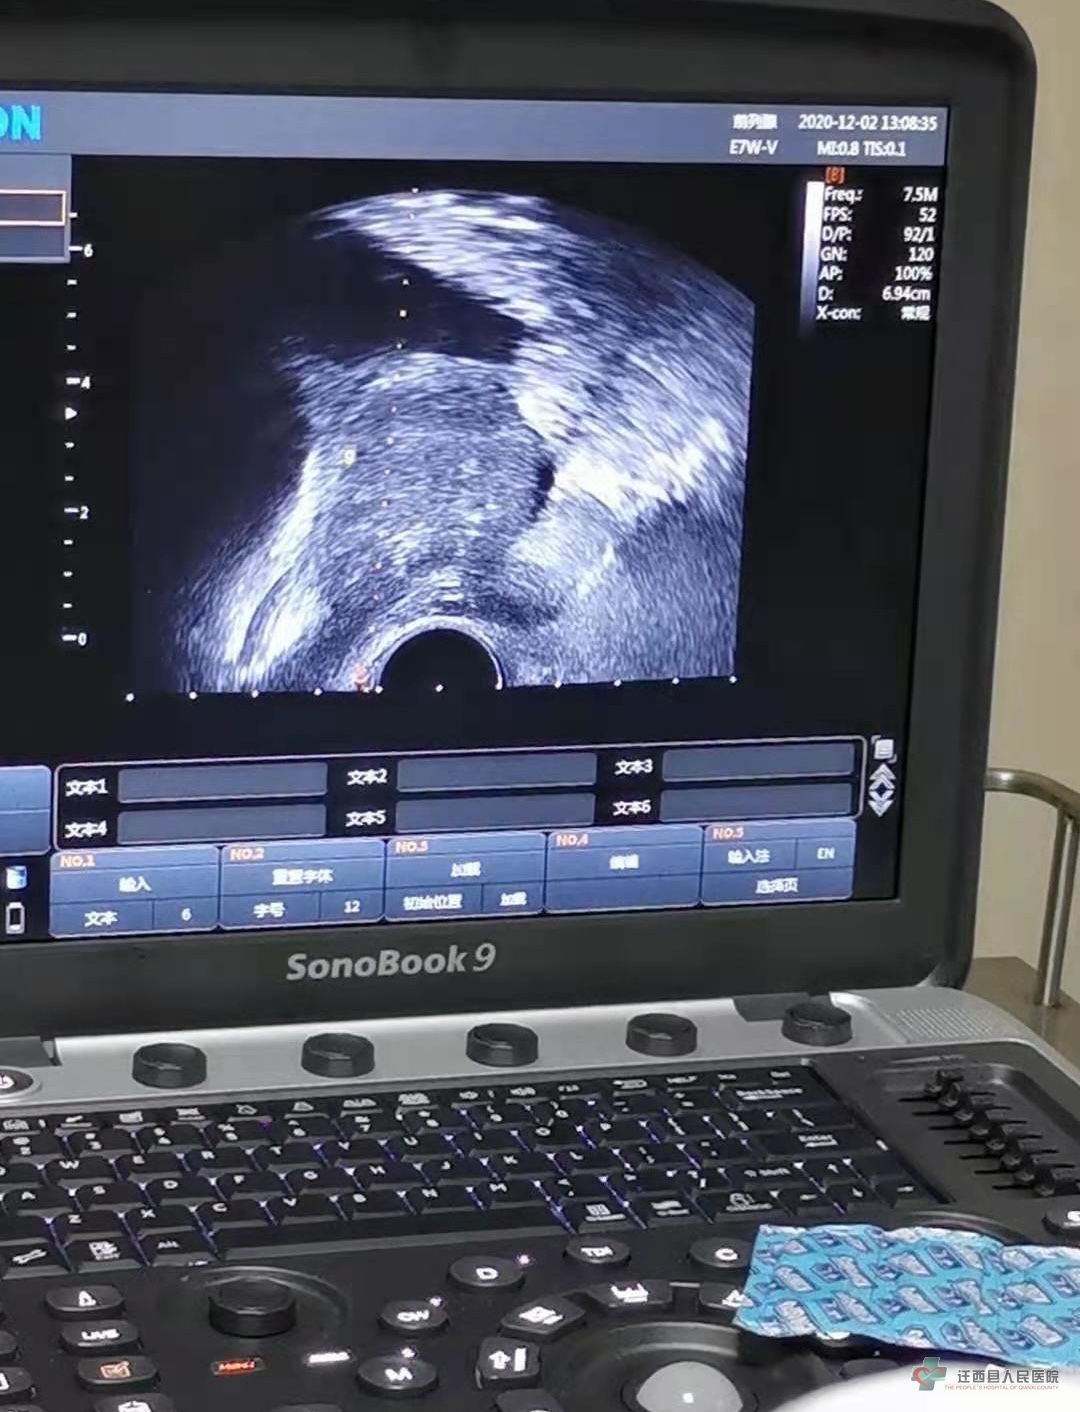Click the 编辑 button under NO.4

[x=623, y=862]
